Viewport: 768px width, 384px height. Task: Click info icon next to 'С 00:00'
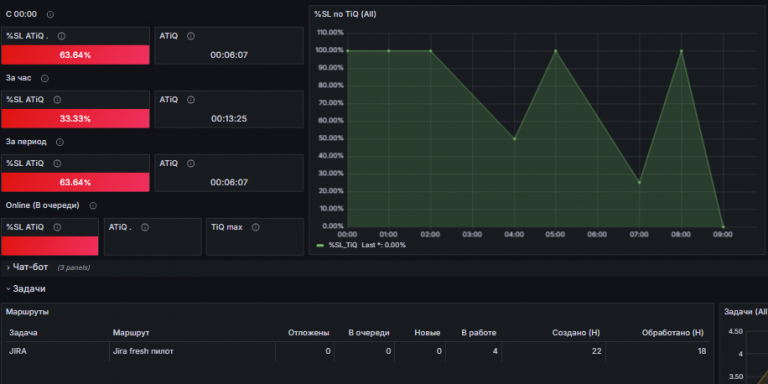click(50, 15)
